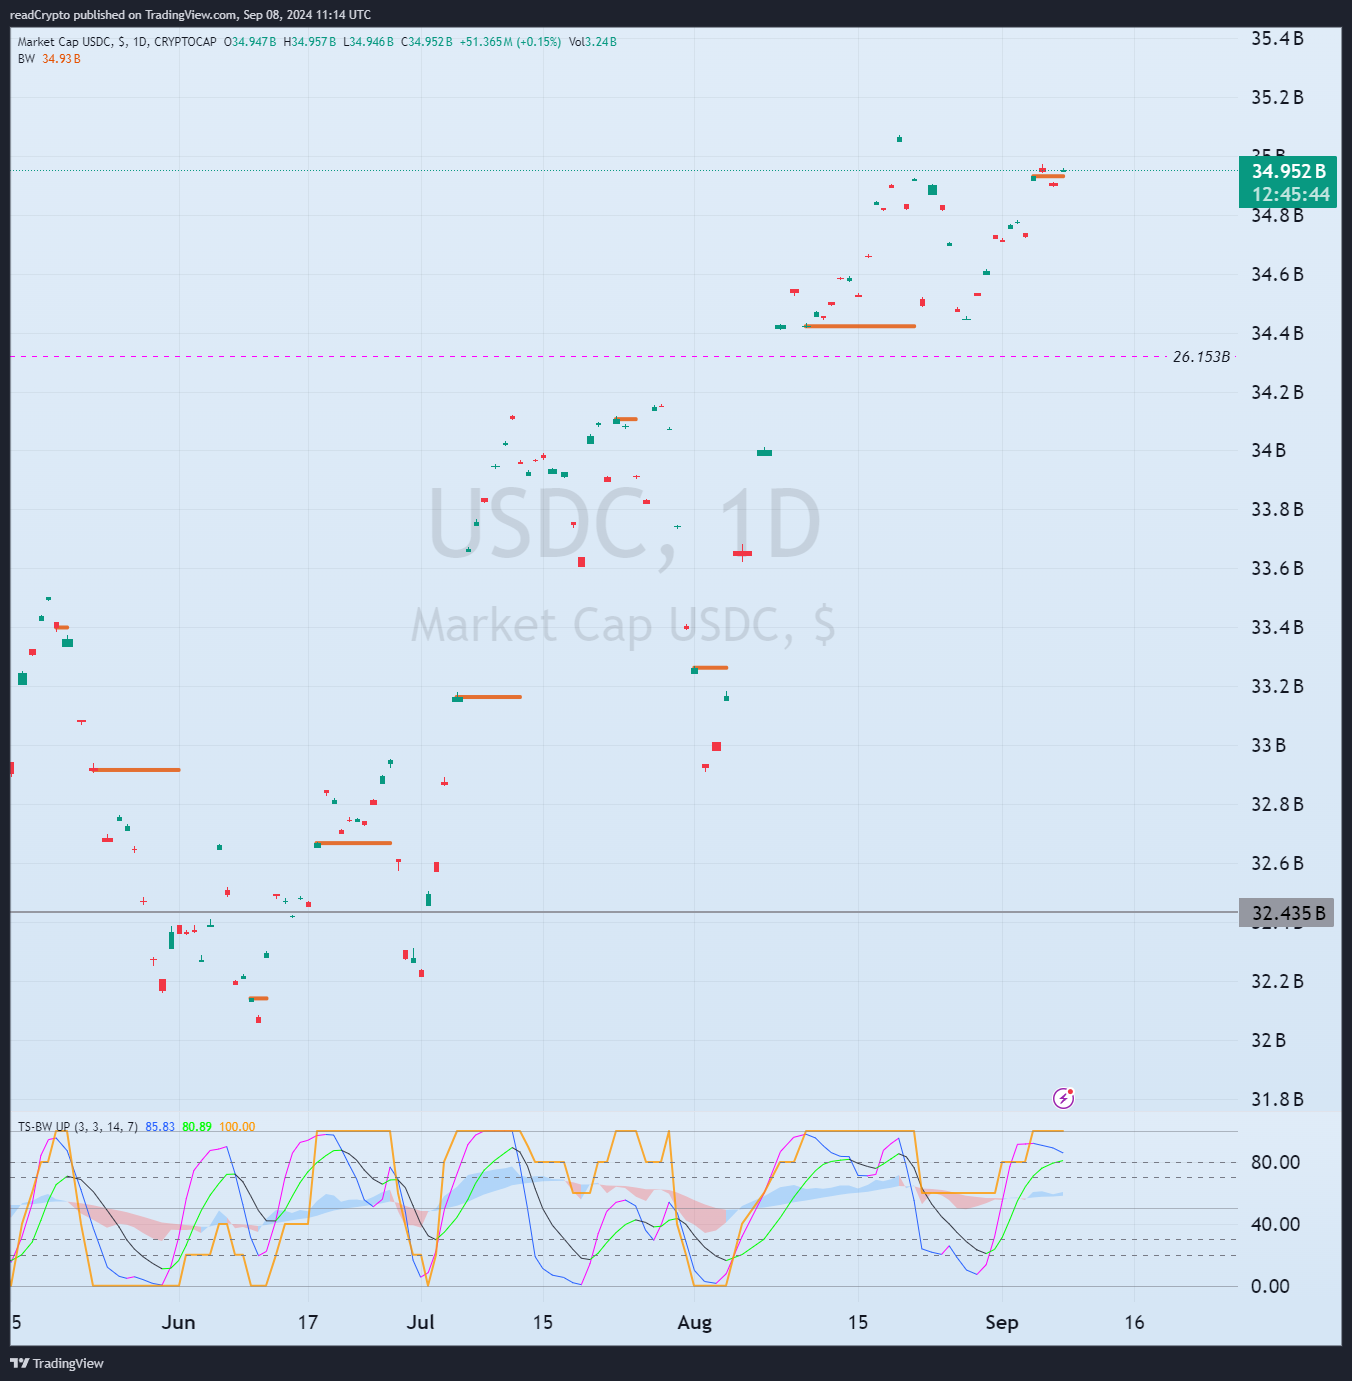Click the high value H34.957B
1352x1381 pixels.
(310, 42)
